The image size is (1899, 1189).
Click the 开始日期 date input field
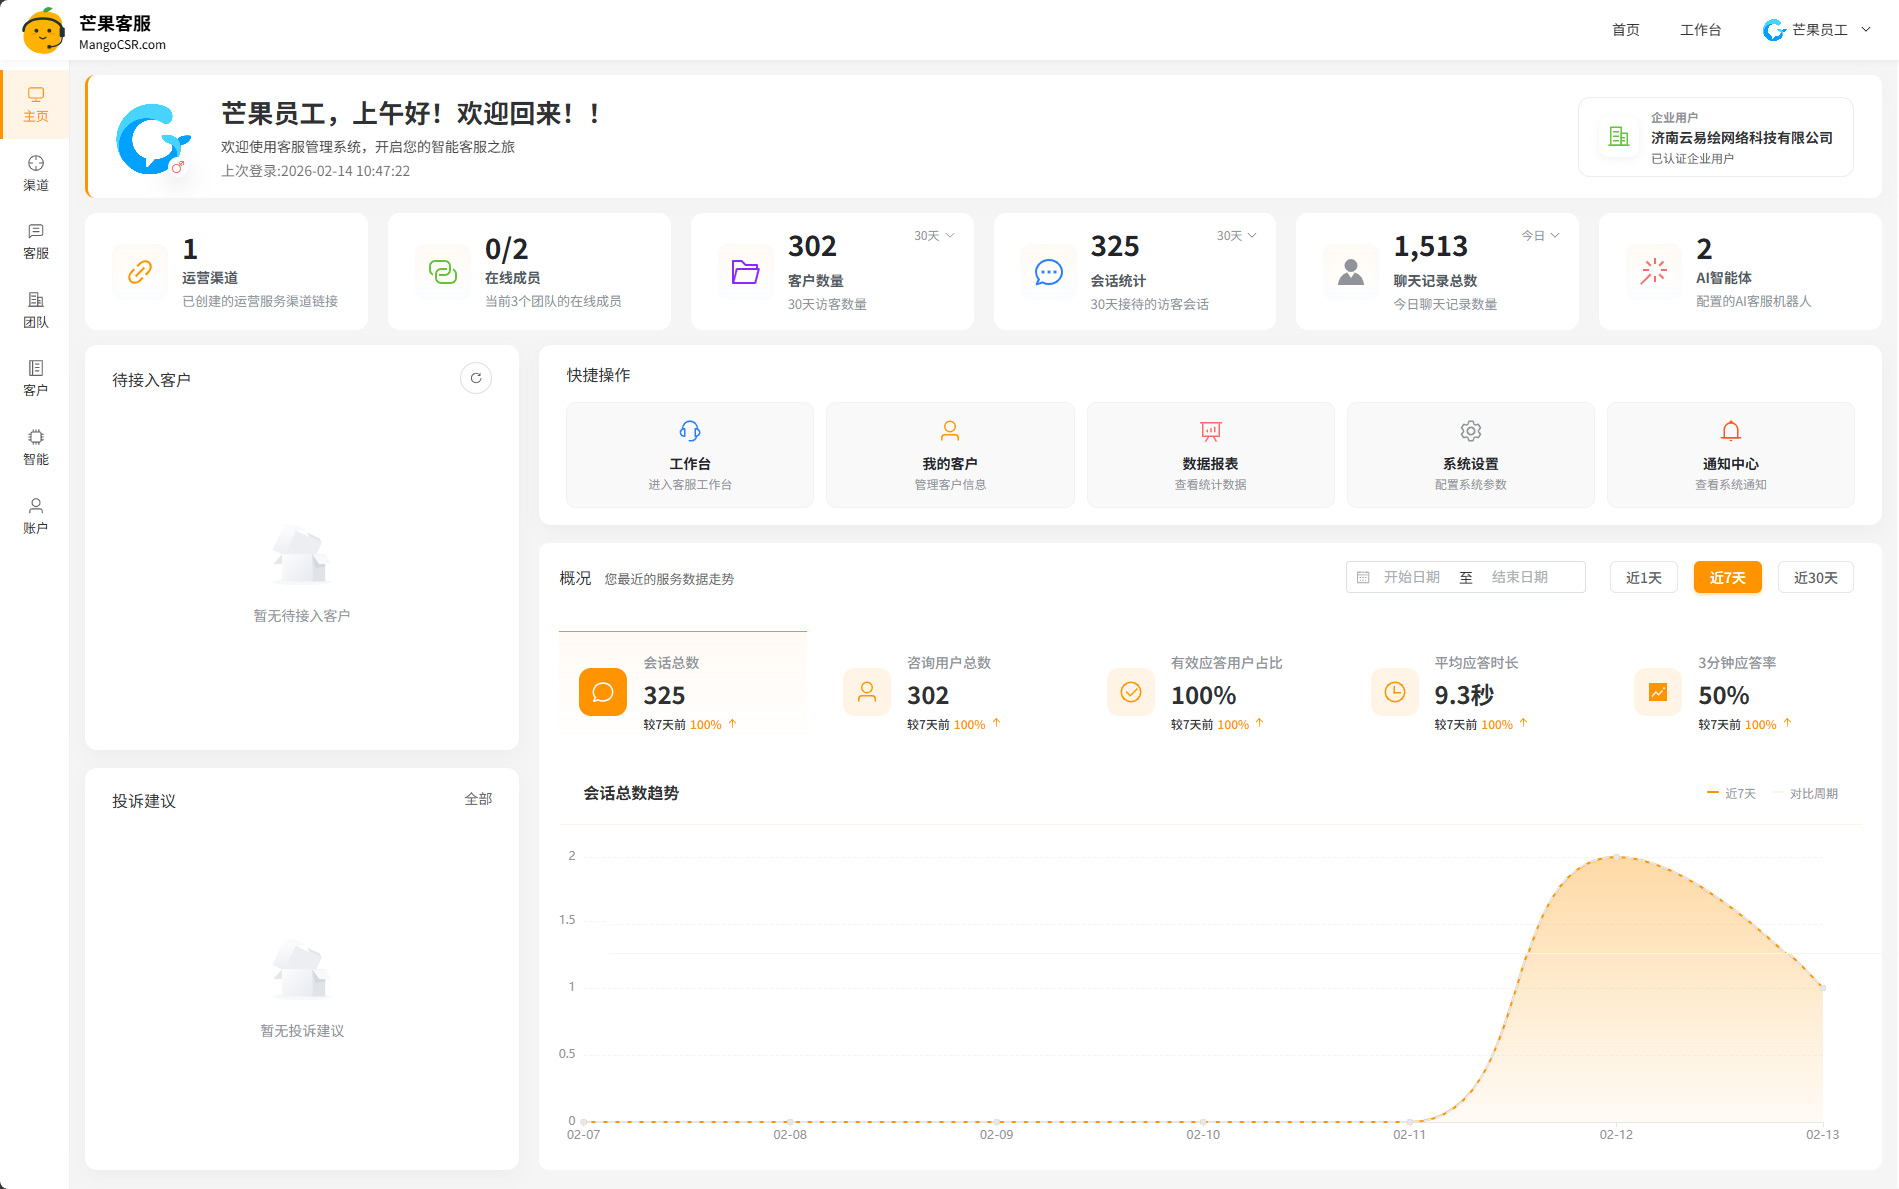(x=1411, y=577)
